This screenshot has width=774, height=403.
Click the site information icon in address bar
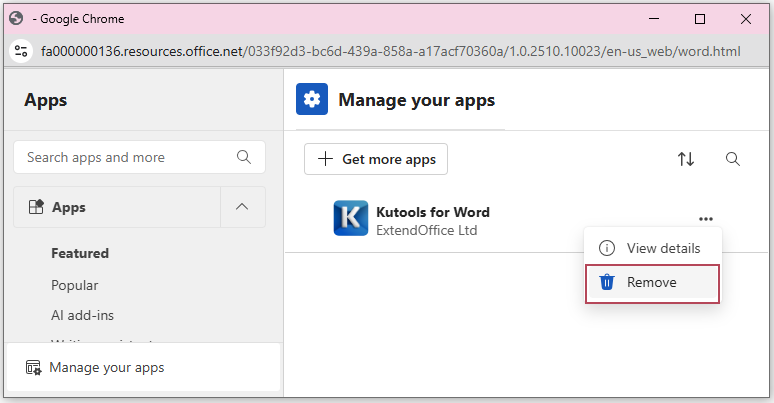[x=21, y=51]
